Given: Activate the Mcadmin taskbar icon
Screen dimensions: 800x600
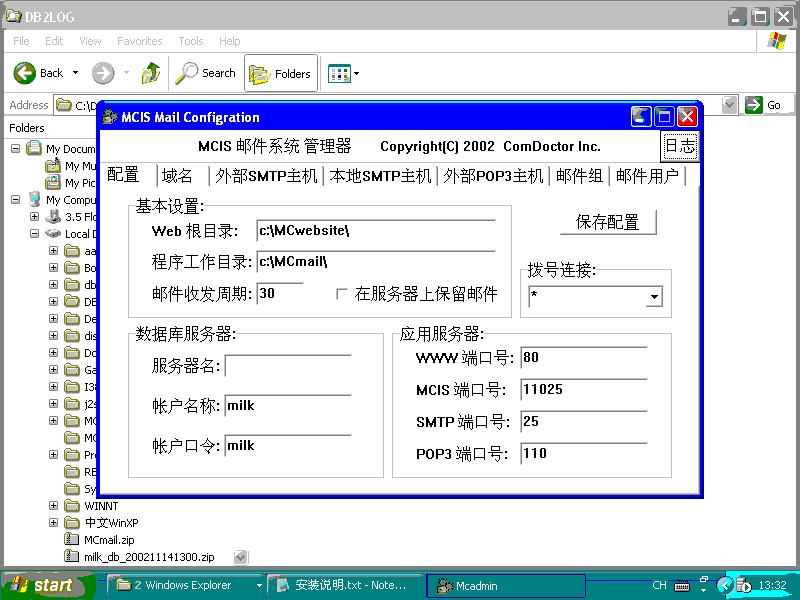Looking at the screenshot, I should tap(505, 585).
